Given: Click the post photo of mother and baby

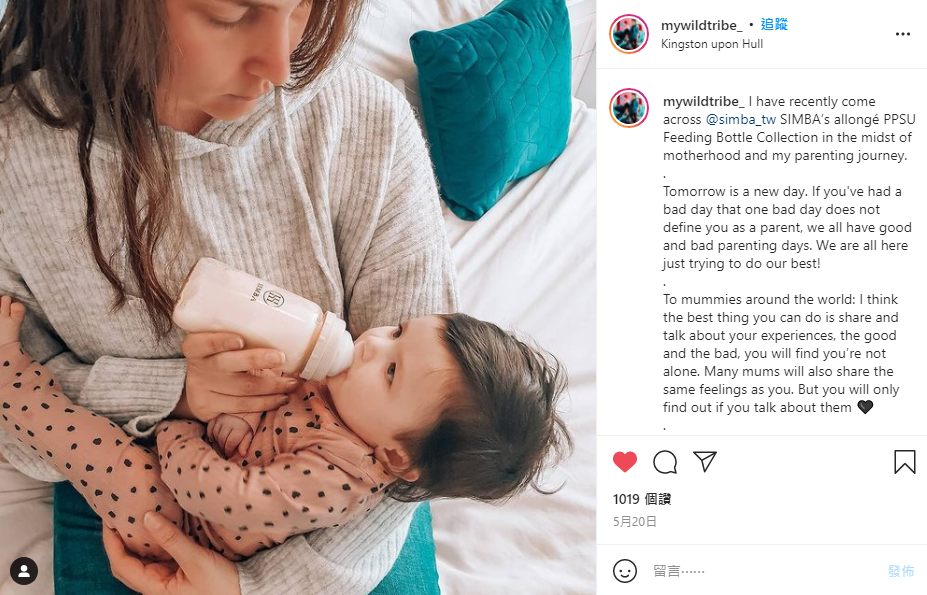Looking at the screenshot, I should click(298, 298).
